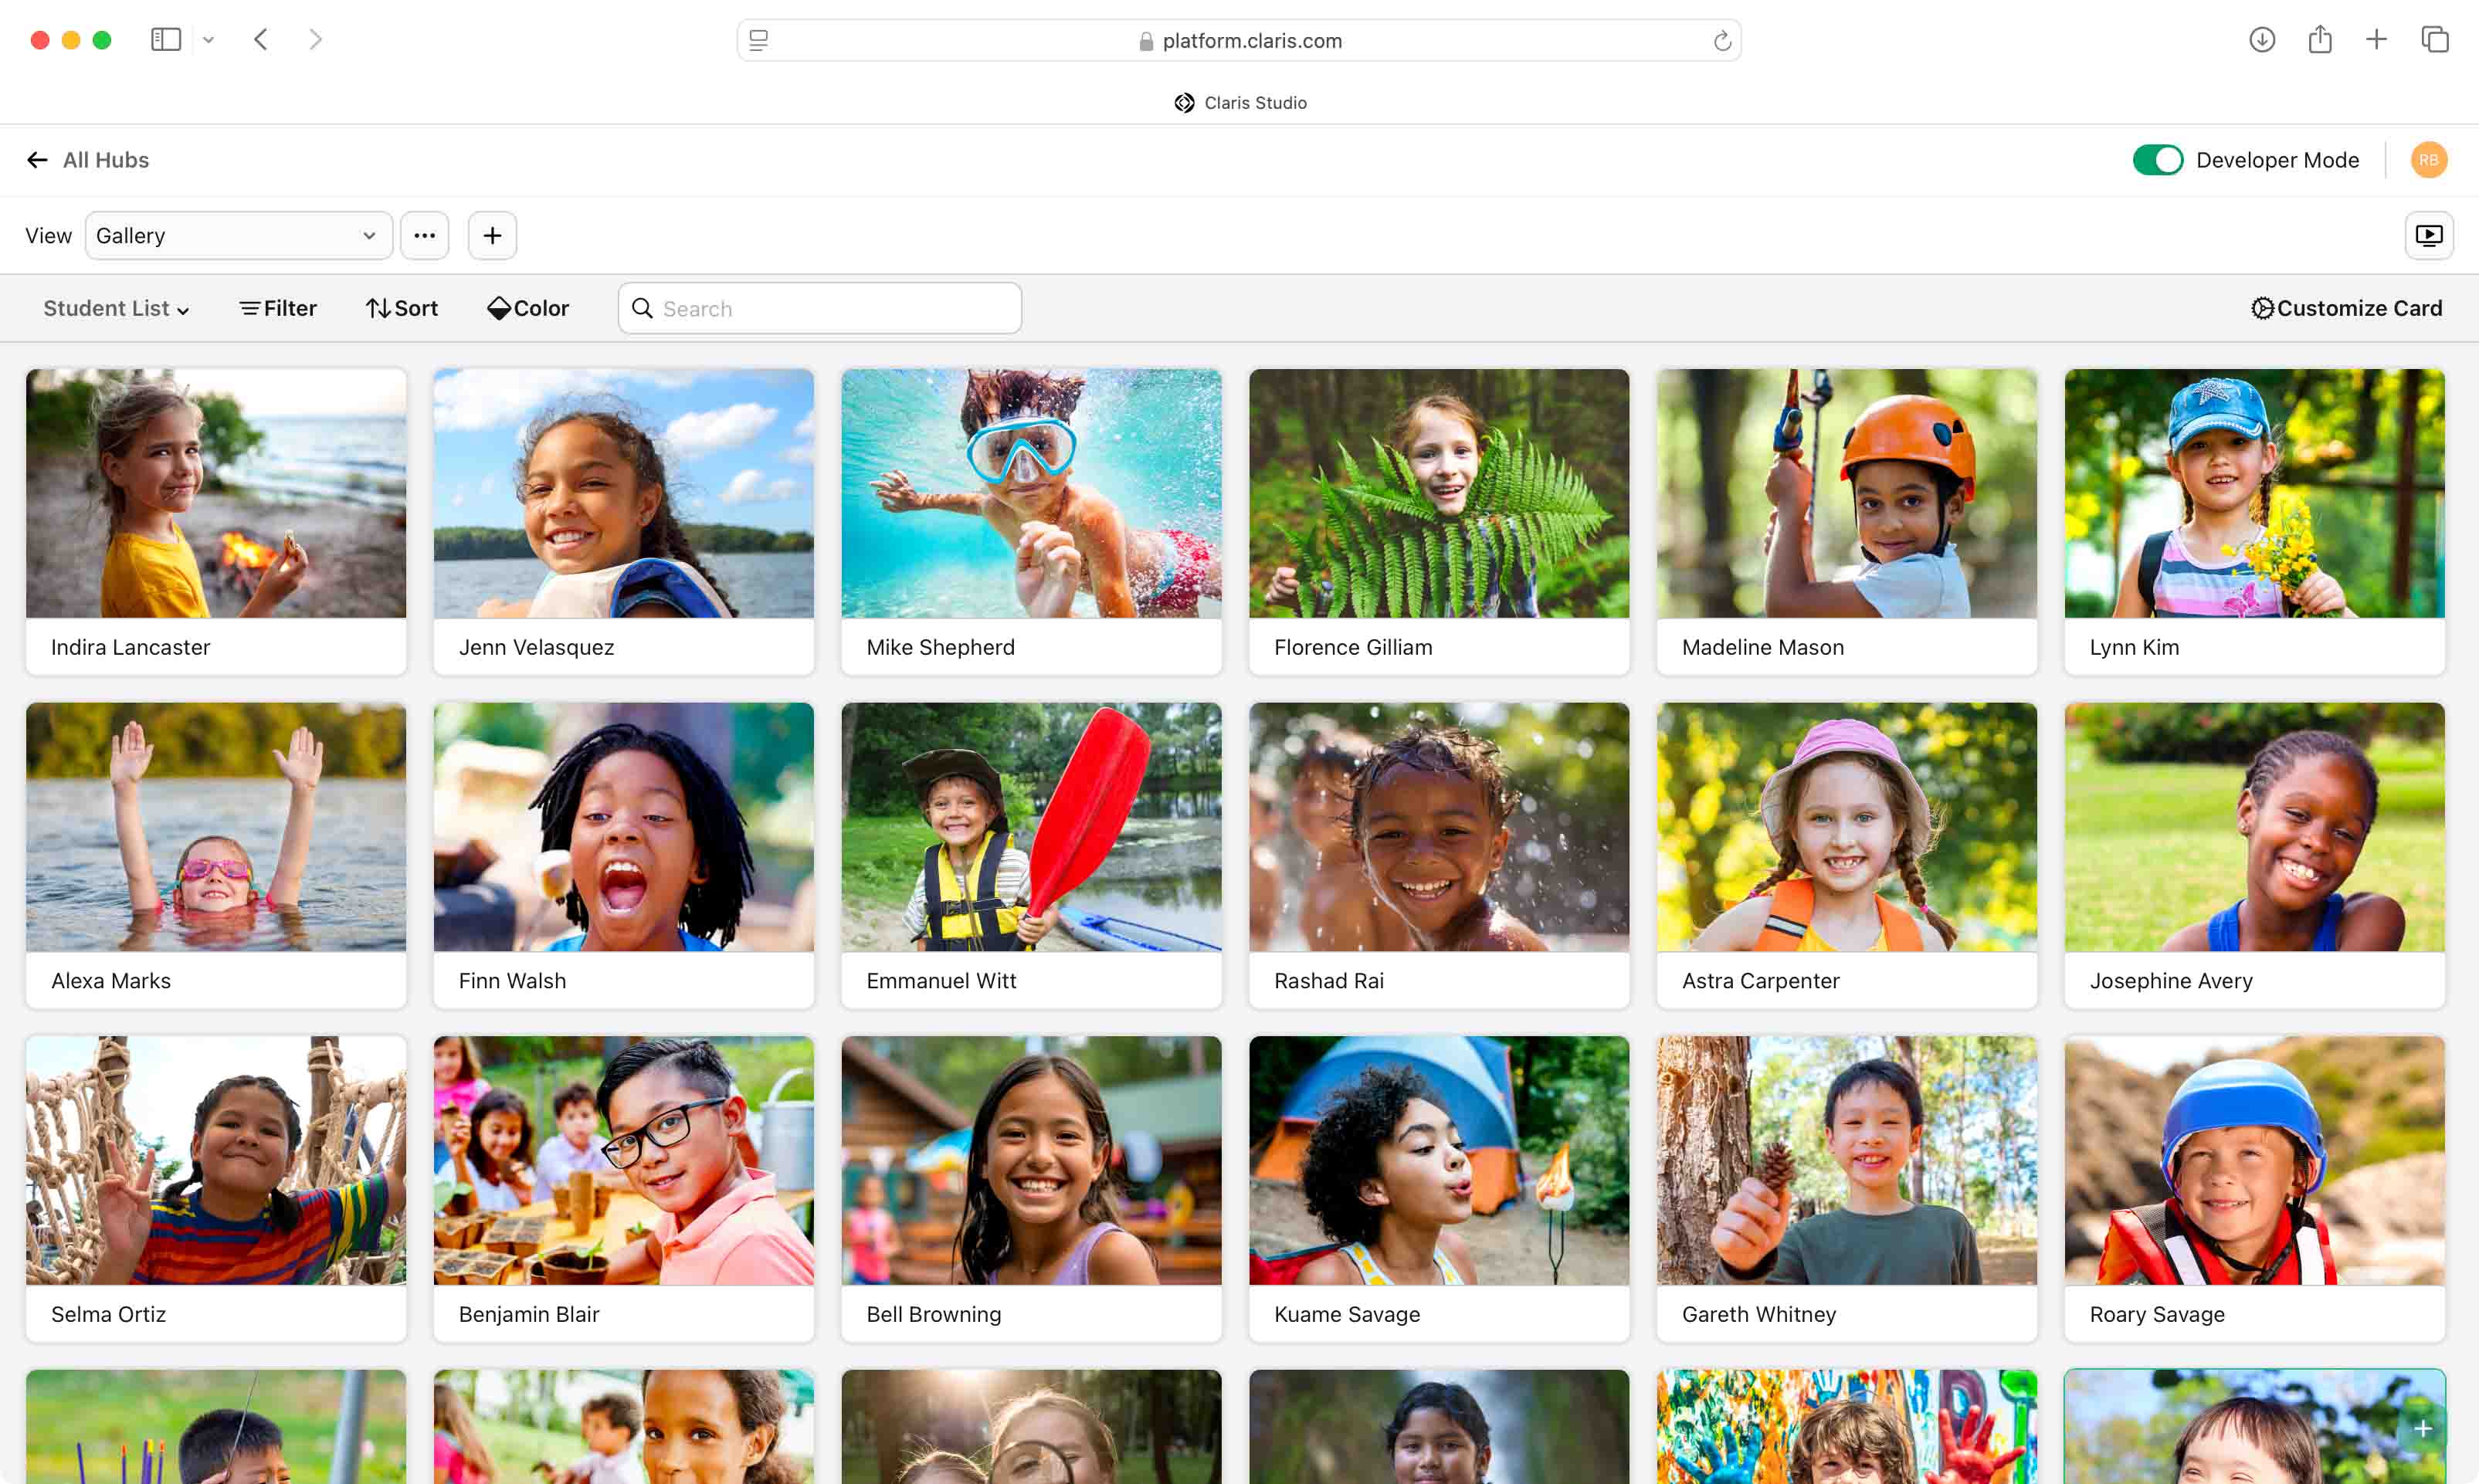Click into the Search field

pos(820,308)
